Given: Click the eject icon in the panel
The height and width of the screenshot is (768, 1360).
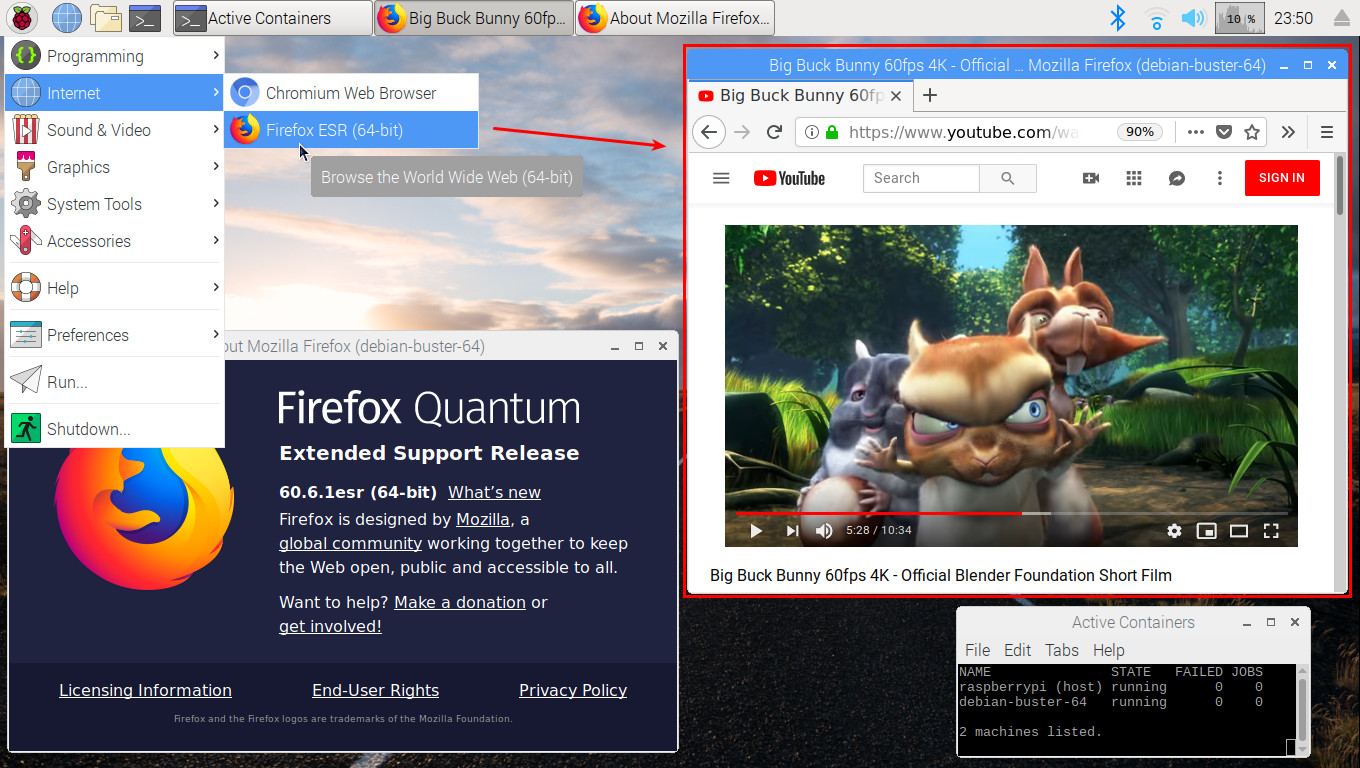Looking at the screenshot, I should point(1342,18).
